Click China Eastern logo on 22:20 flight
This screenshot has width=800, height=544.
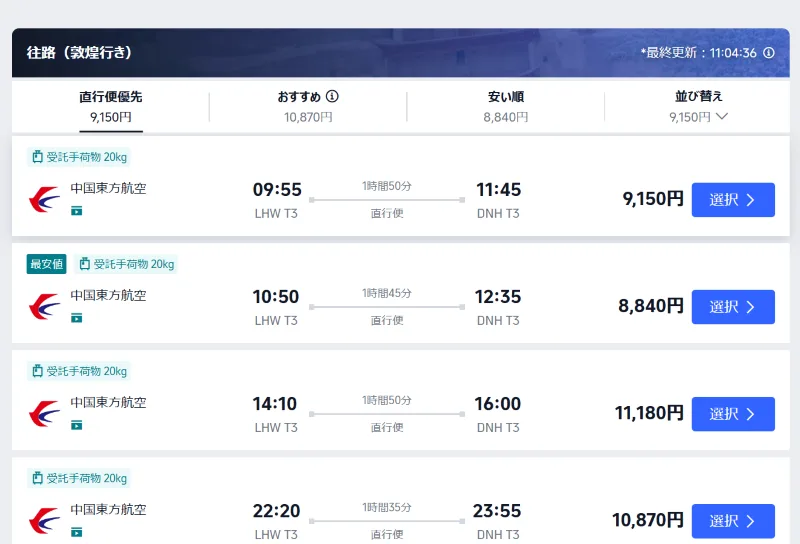(44, 521)
